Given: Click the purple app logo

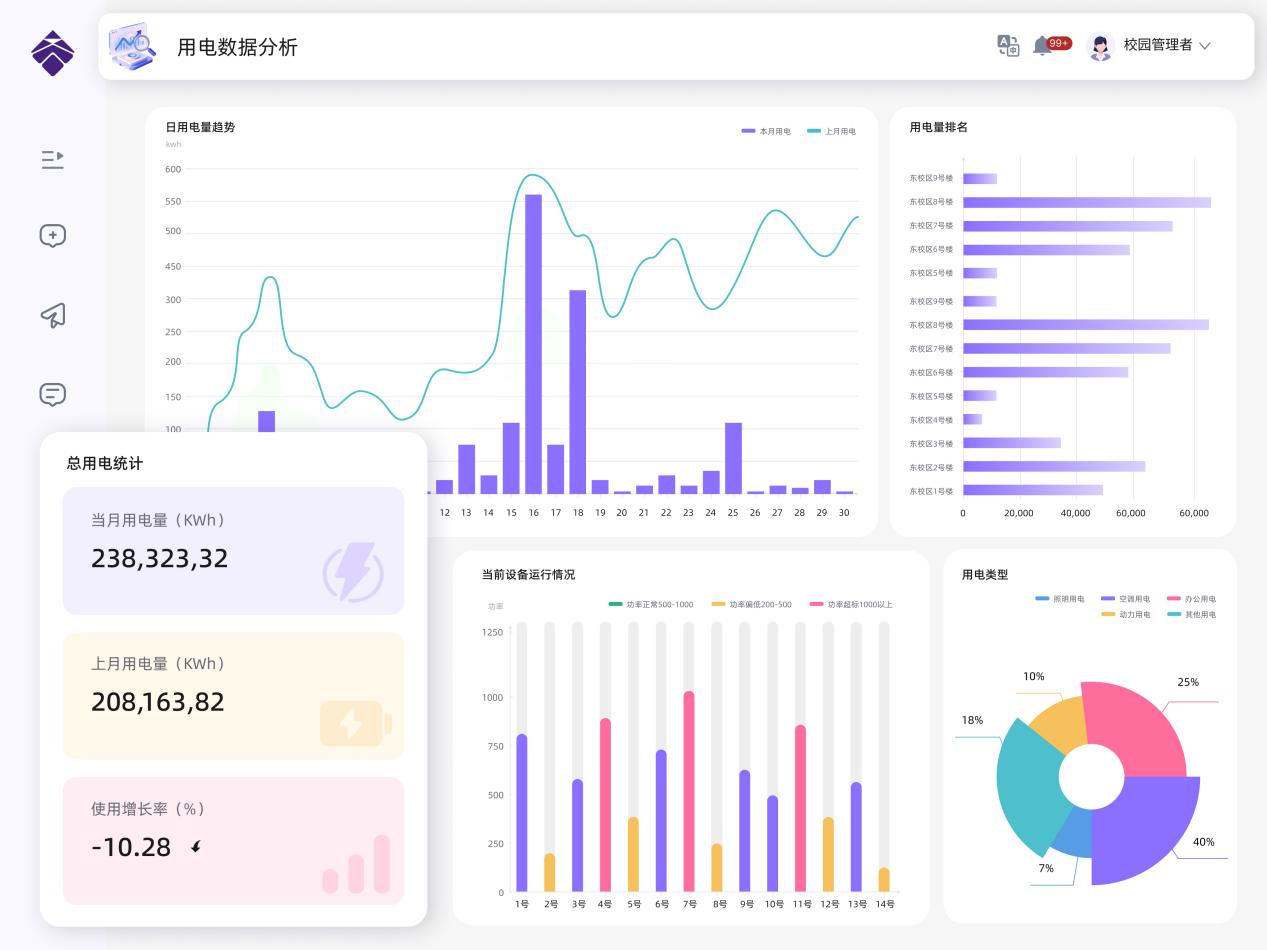Looking at the screenshot, I should 52,53.
